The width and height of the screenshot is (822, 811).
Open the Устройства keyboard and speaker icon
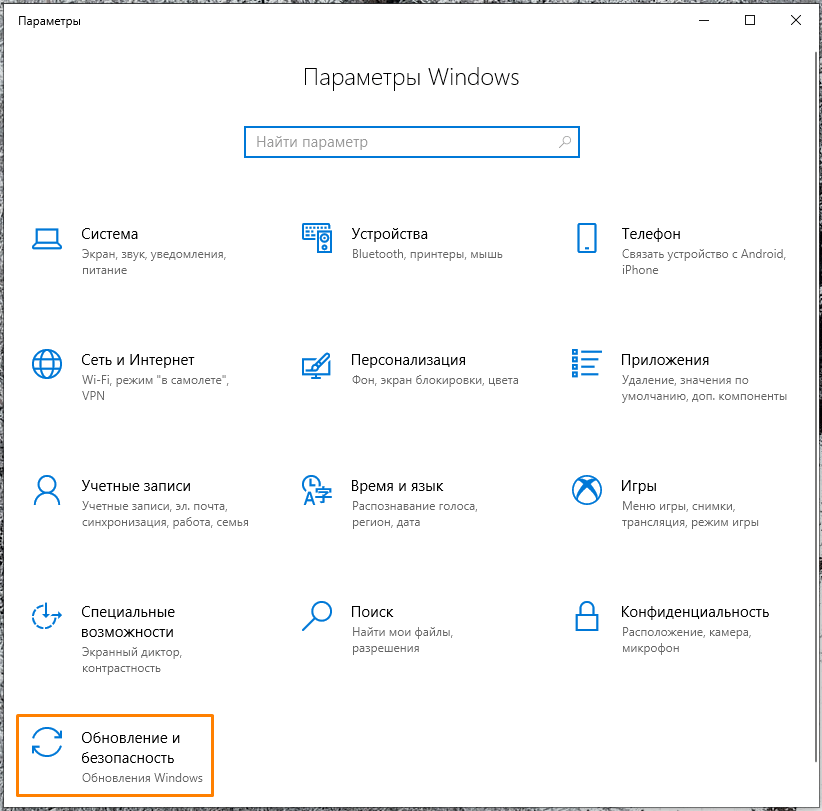point(317,237)
